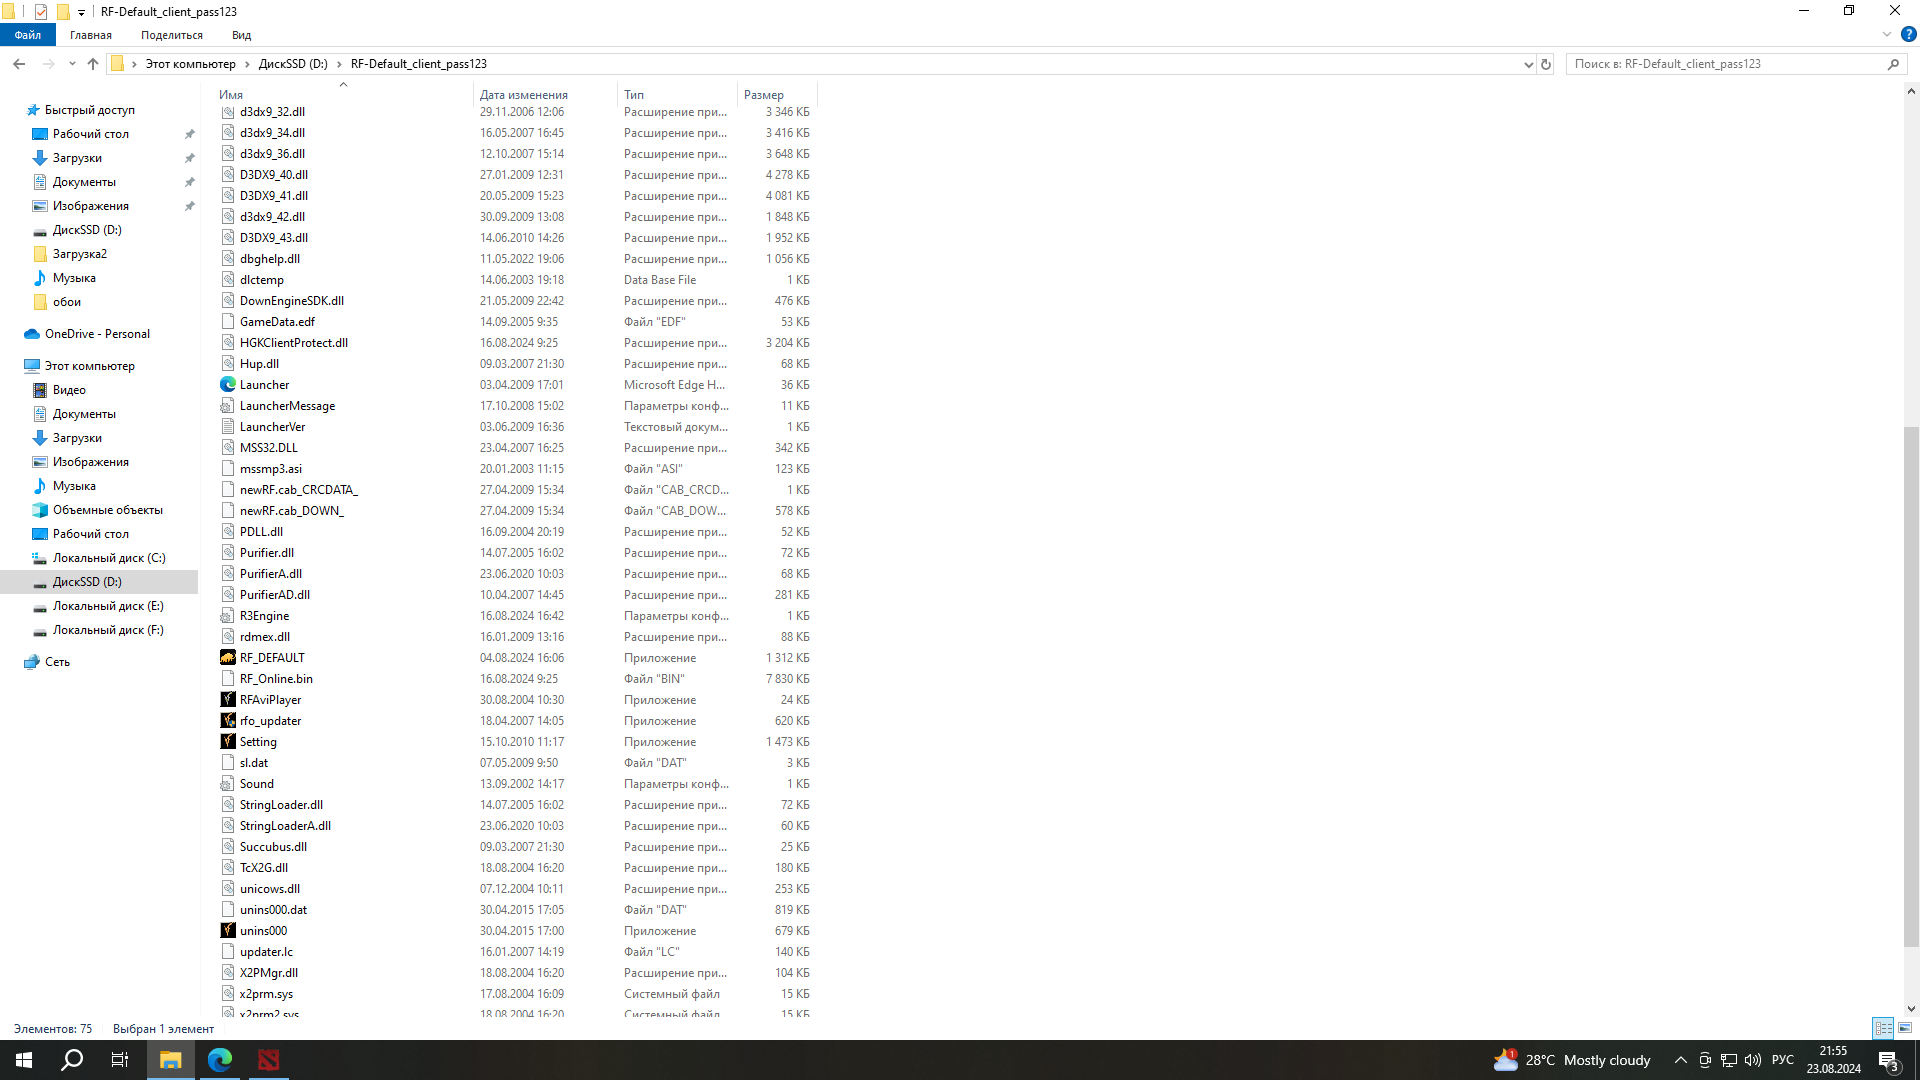Click Этот компьютер in the address bar
Image resolution: width=1920 pixels, height=1080 pixels.
tap(191, 64)
